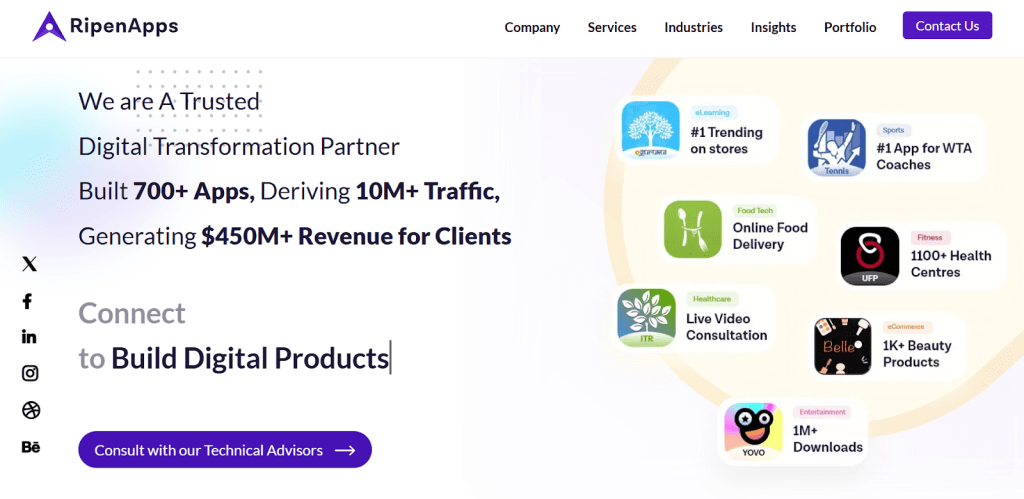Click the Dribbble basketball icon
This screenshot has height=499, width=1024.
(x=30, y=410)
